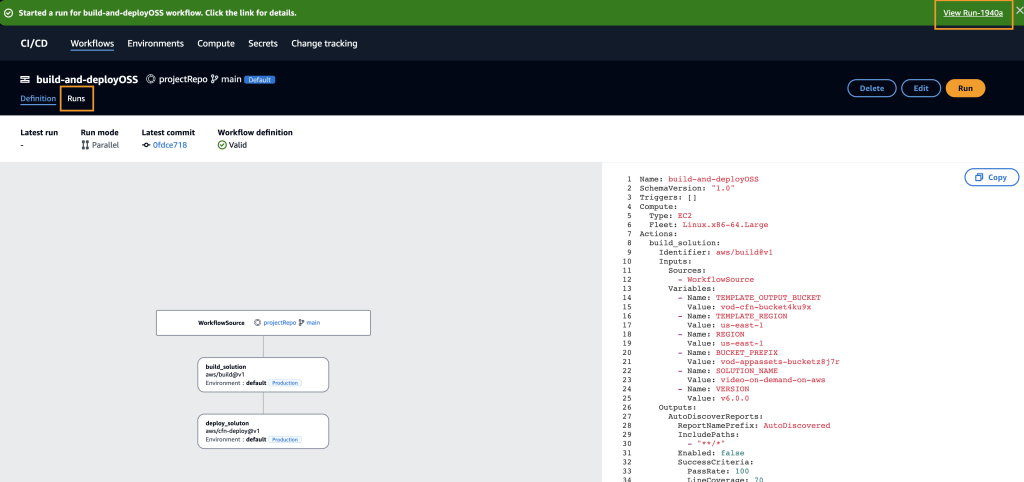Open the Compute tab
Screen dimensions: 1024x482
coord(216,44)
